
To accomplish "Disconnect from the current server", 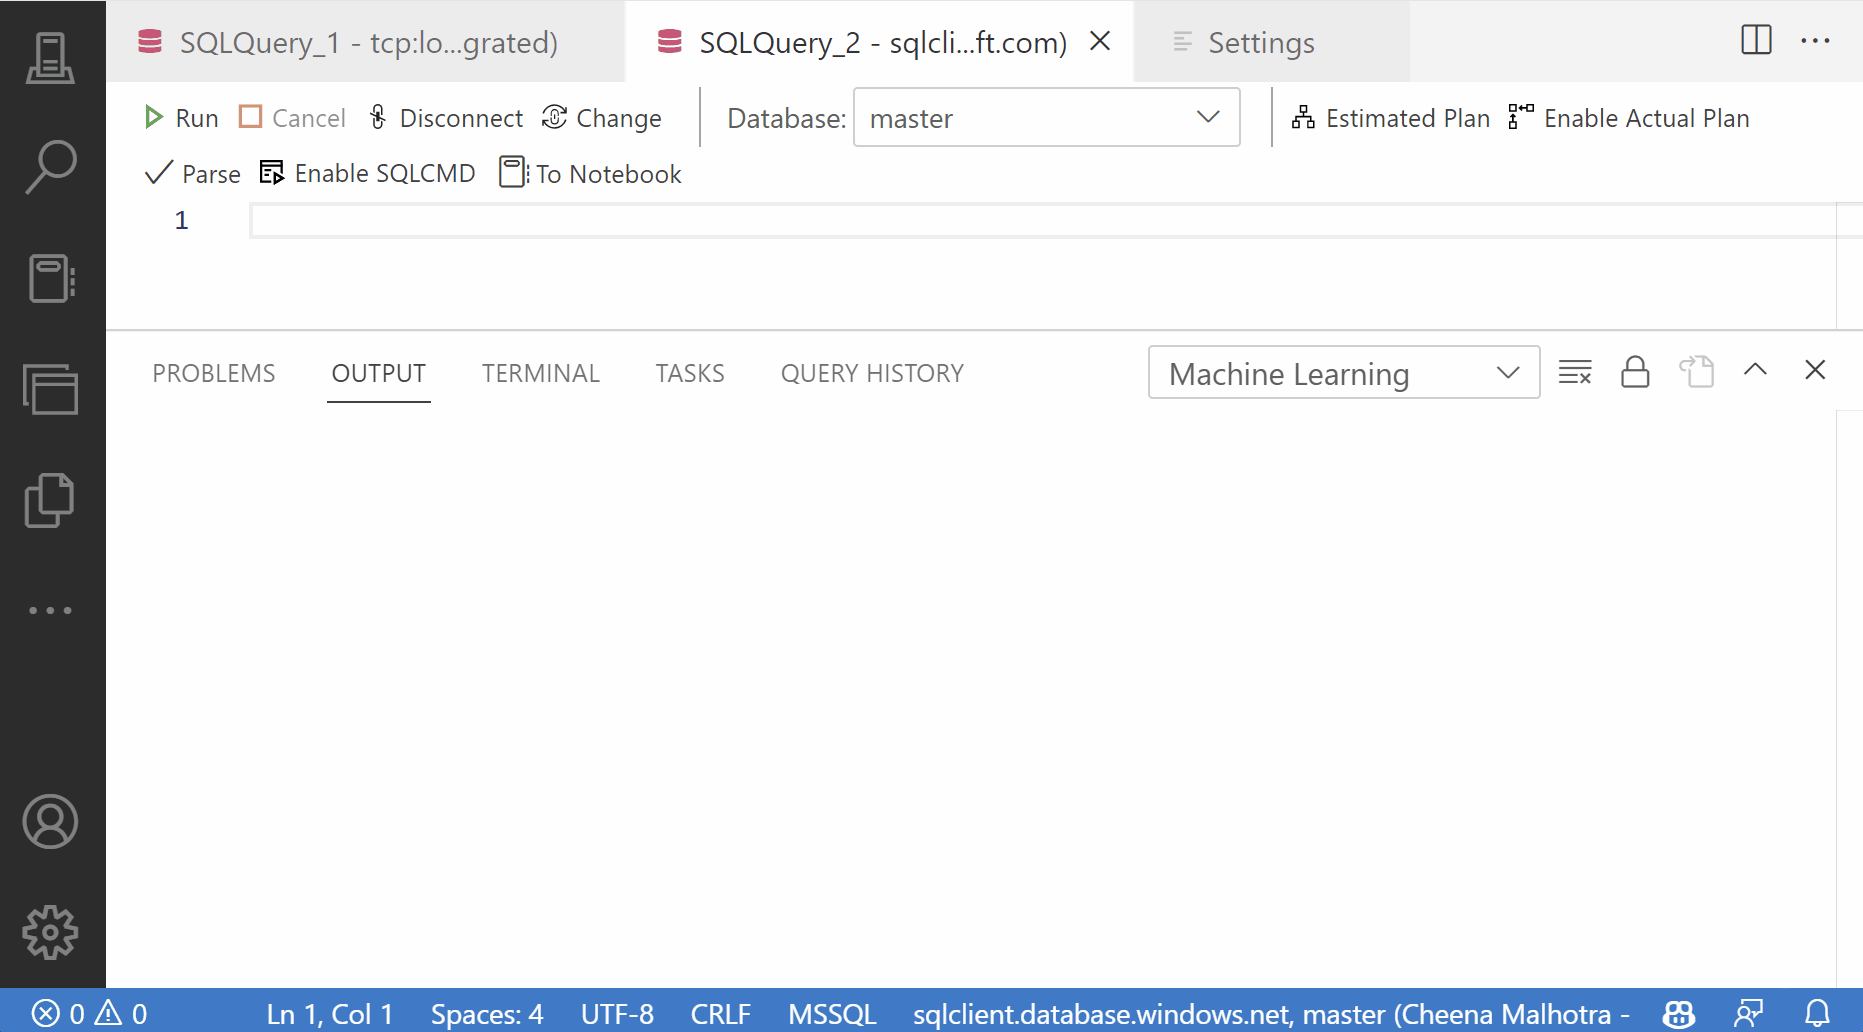I will tap(446, 117).
